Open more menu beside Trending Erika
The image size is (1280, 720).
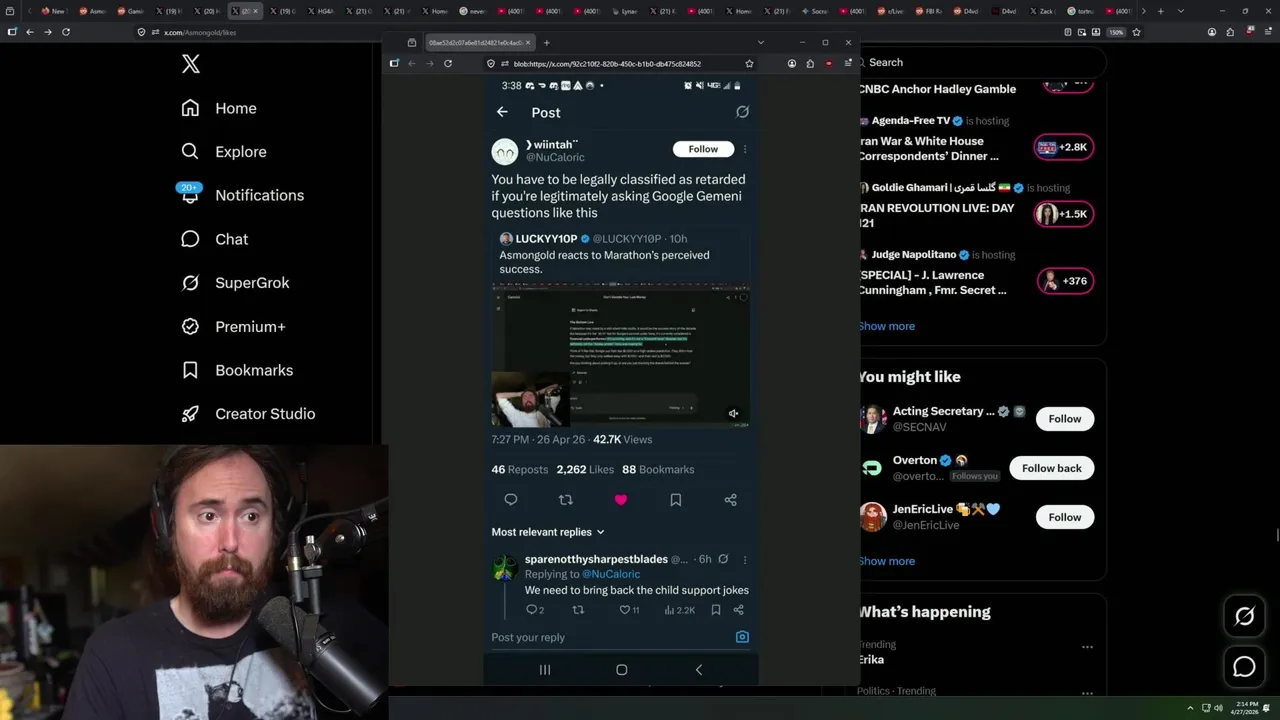pos(1087,647)
